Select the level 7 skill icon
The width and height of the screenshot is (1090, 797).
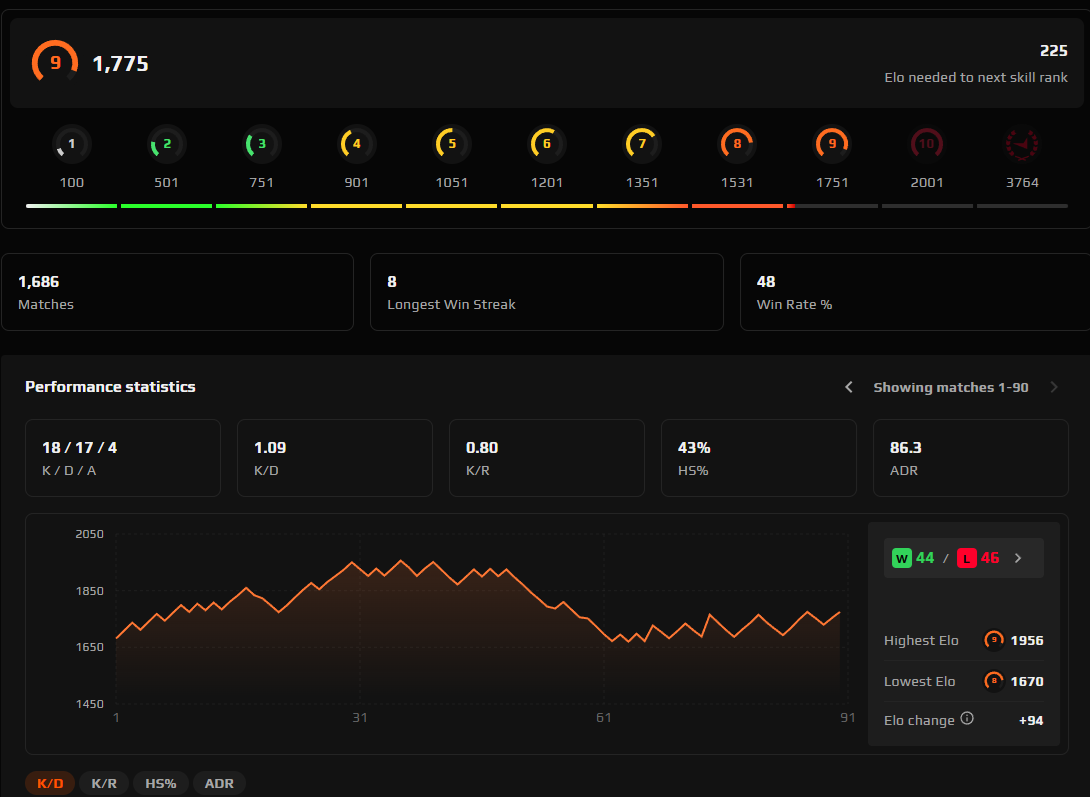pyautogui.click(x=642, y=145)
